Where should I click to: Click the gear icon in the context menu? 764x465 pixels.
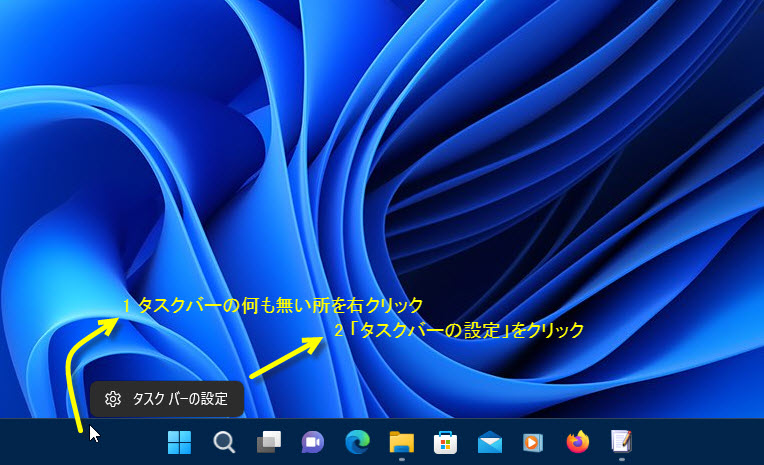[113, 399]
